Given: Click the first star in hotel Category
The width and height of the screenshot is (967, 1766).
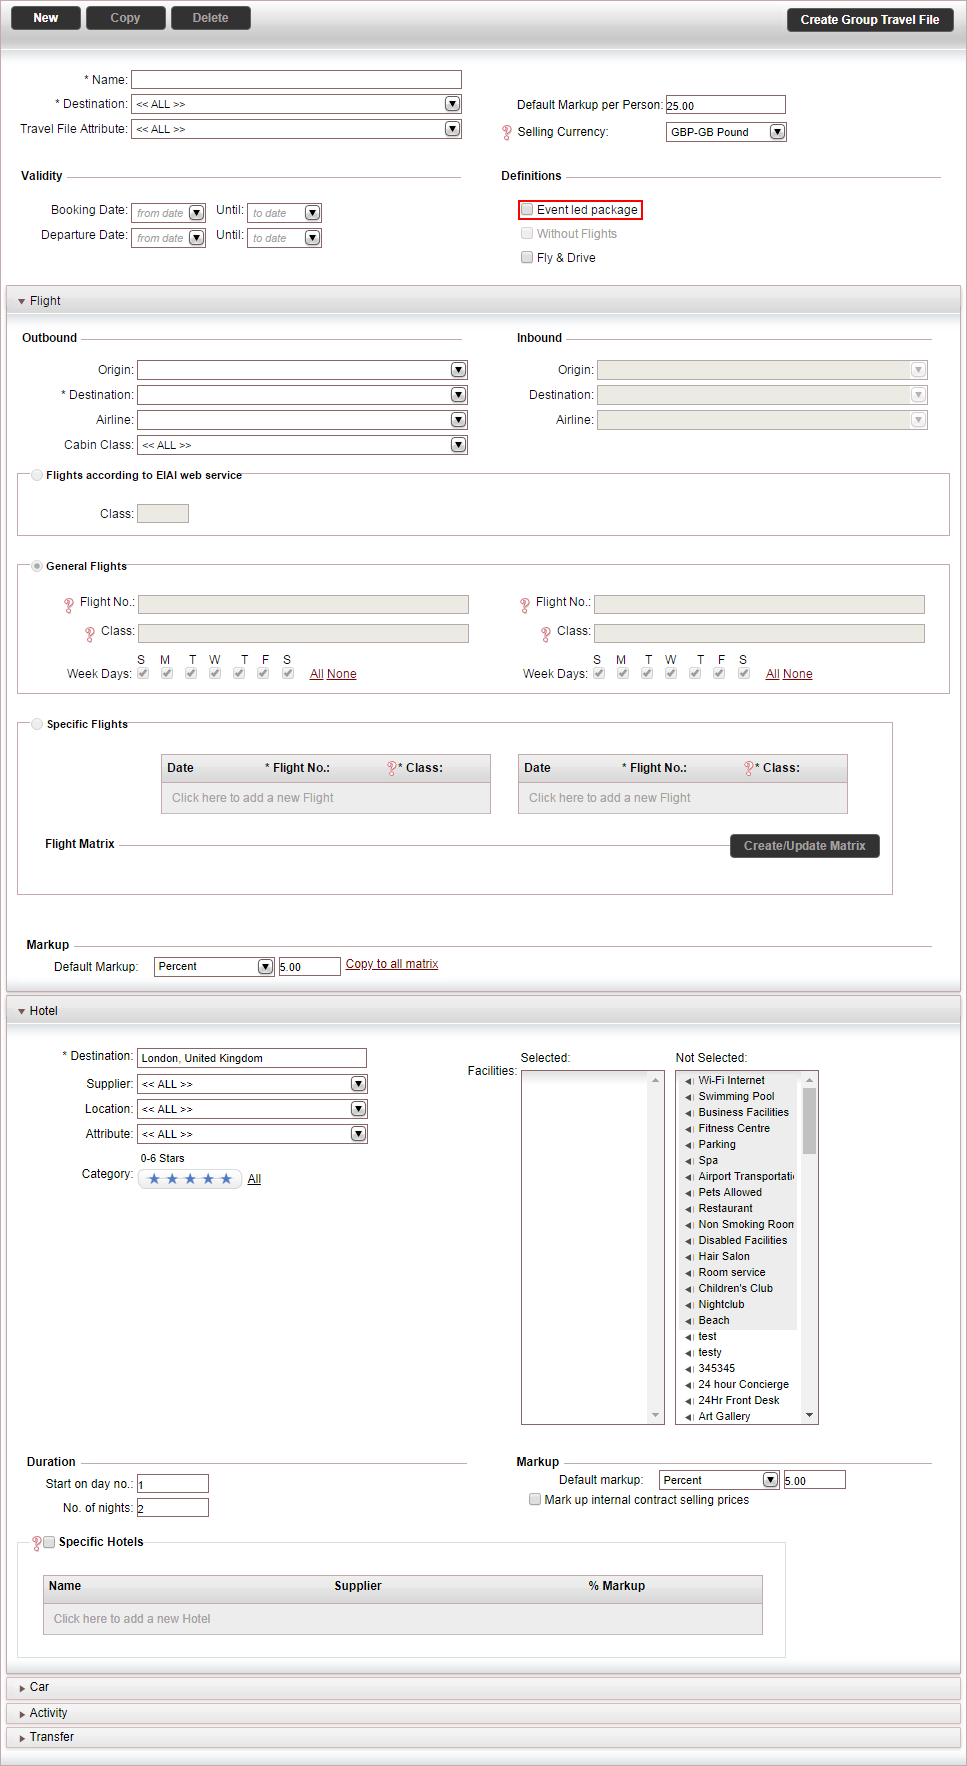Looking at the screenshot, I should point(154,1179).
